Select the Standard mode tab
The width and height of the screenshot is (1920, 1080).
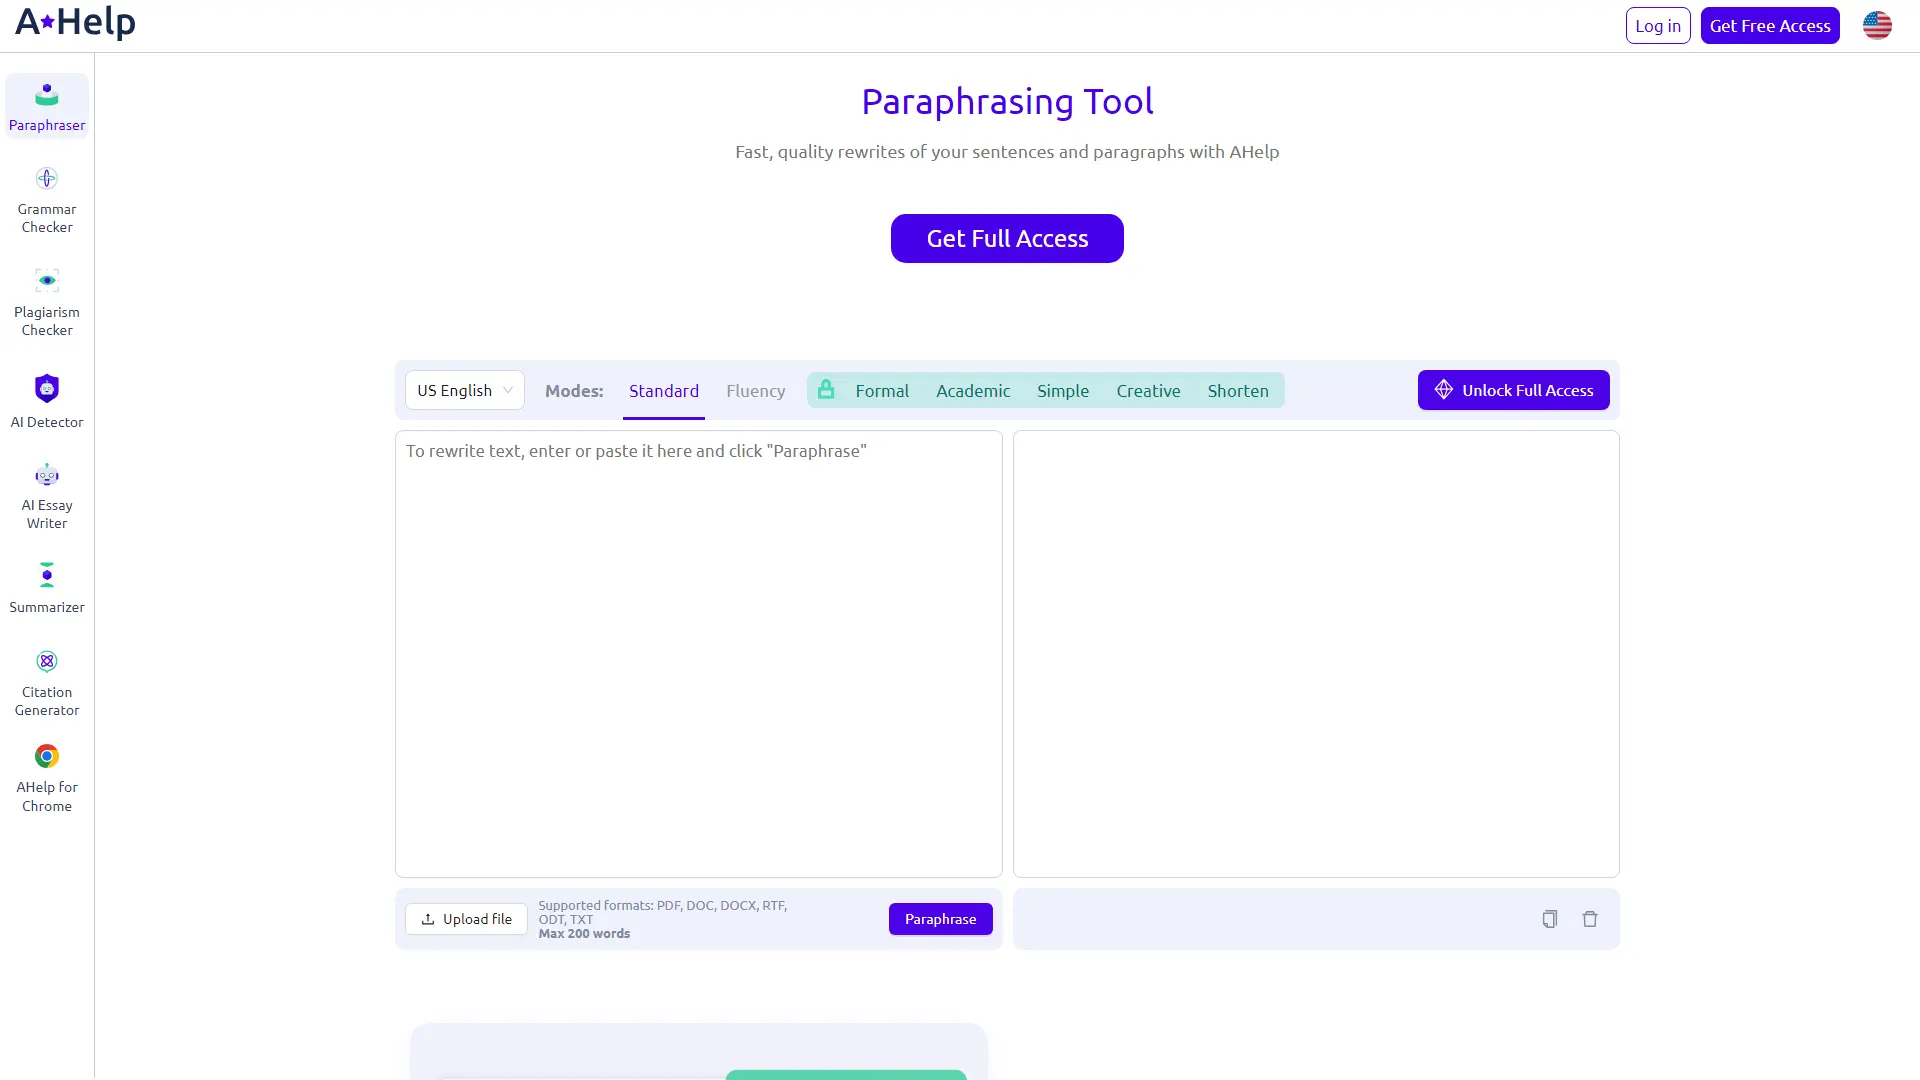(x=664, y=391)
